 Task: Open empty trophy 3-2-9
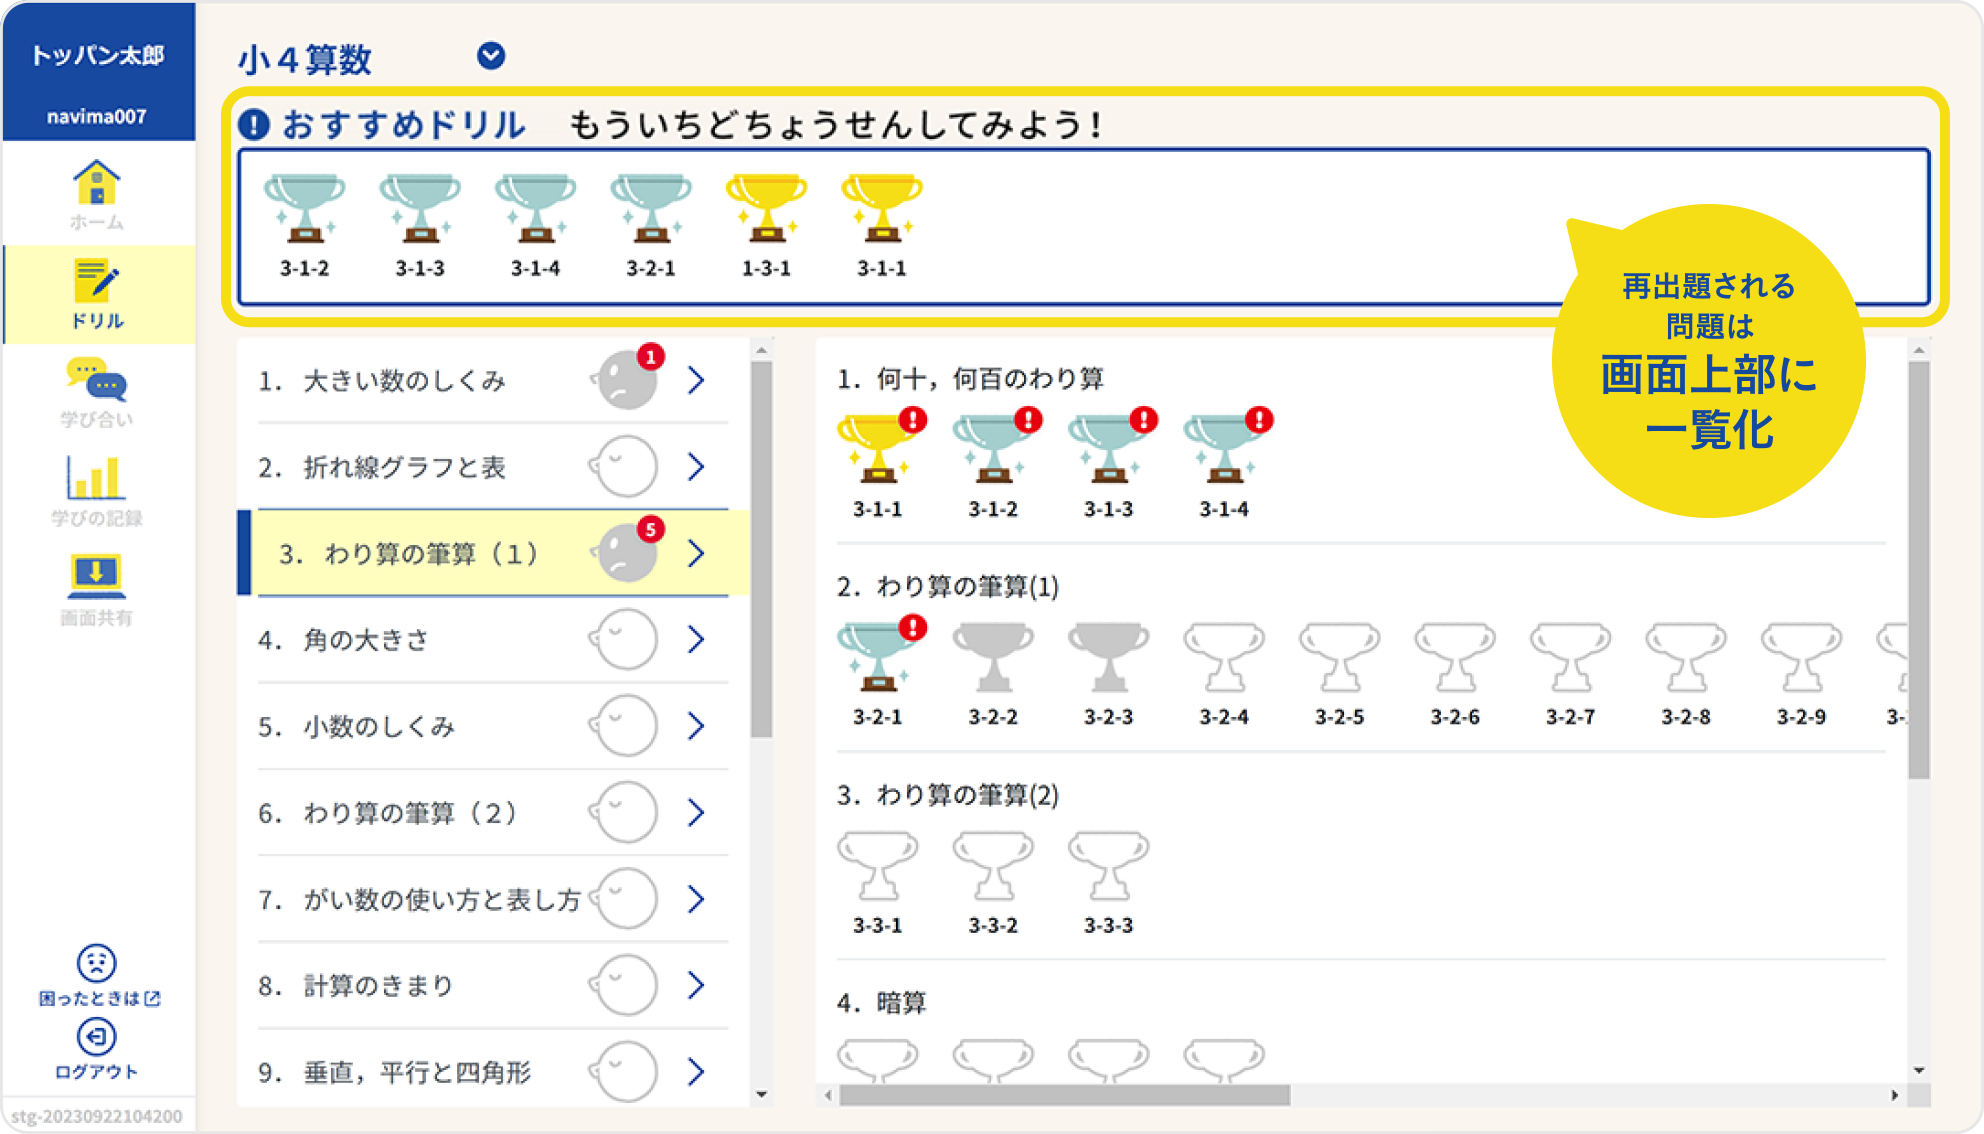(x=1802, y=658)
